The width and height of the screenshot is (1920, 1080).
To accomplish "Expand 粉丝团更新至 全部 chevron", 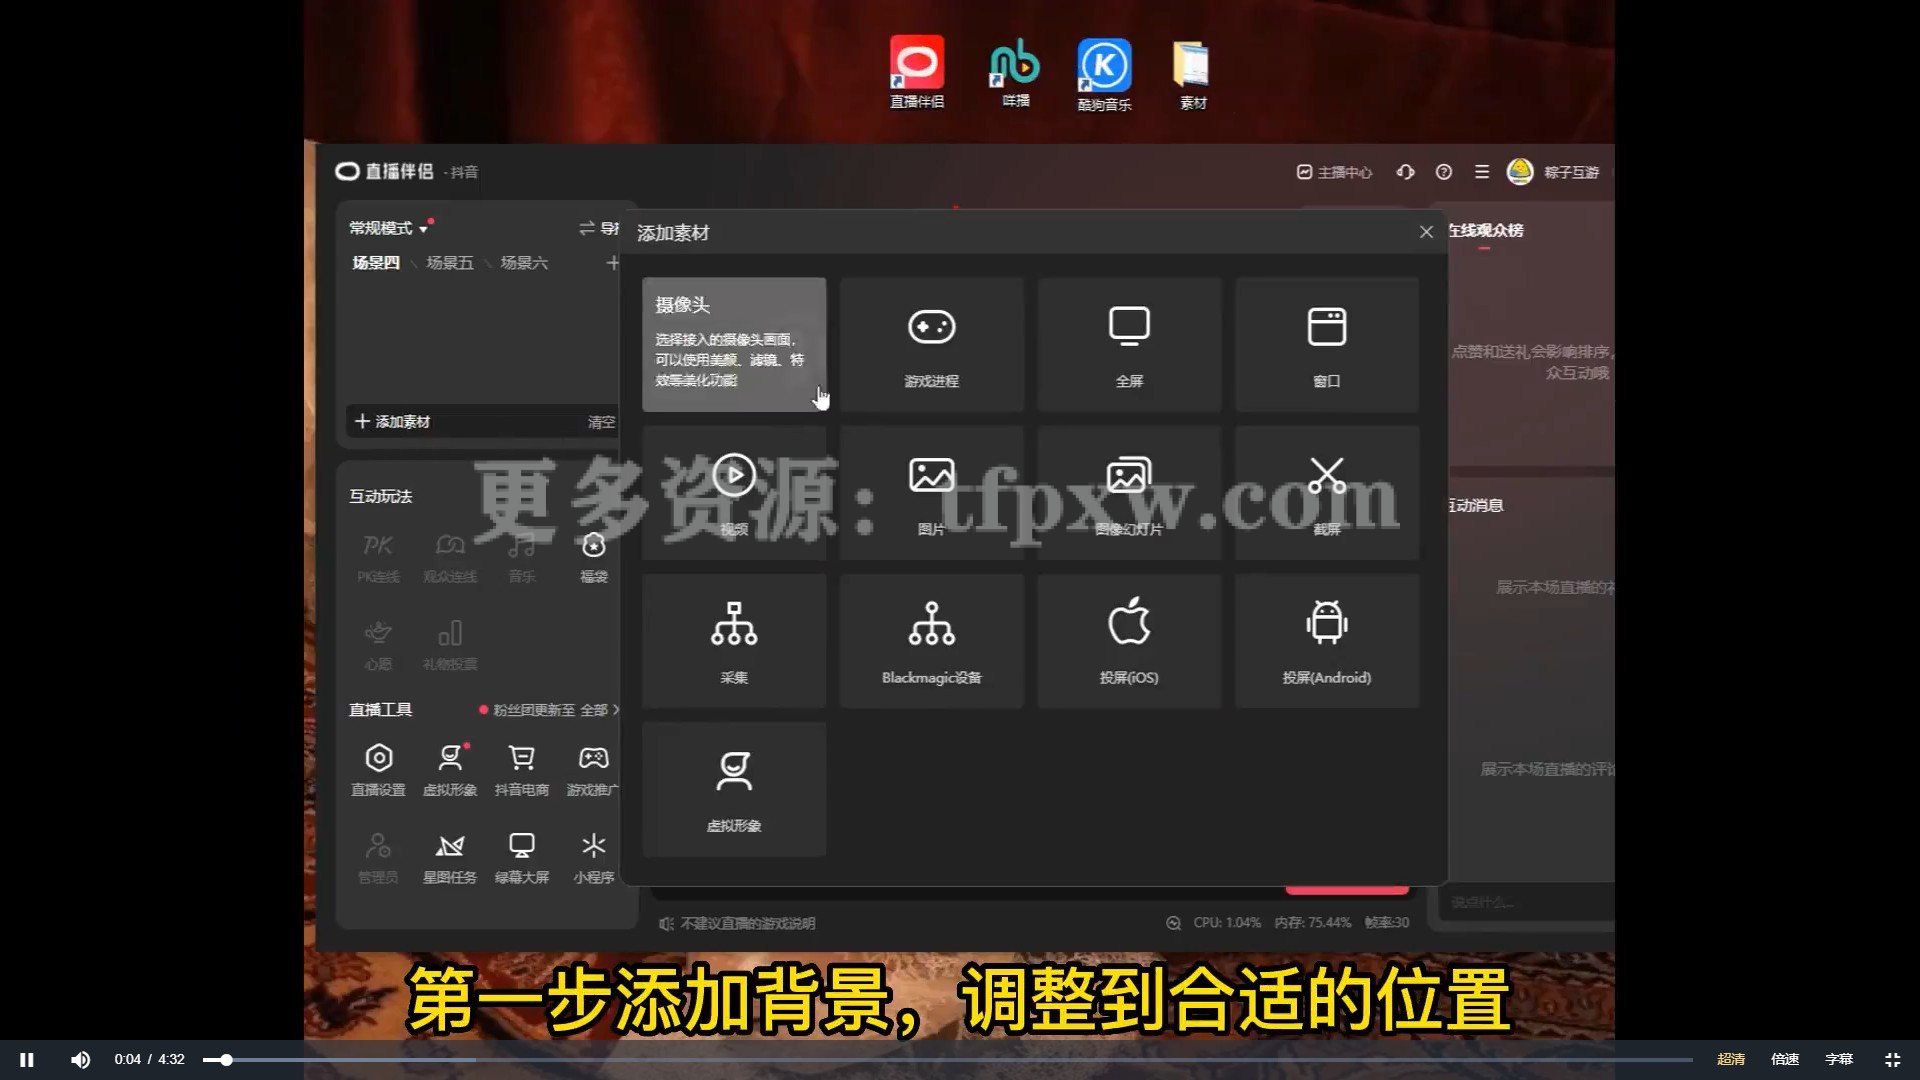I will (615, 710).
